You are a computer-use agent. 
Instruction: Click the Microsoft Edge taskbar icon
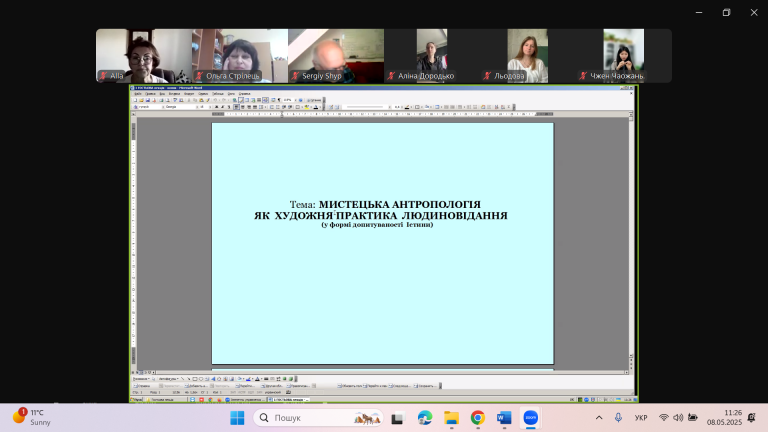tap(425, 418)
